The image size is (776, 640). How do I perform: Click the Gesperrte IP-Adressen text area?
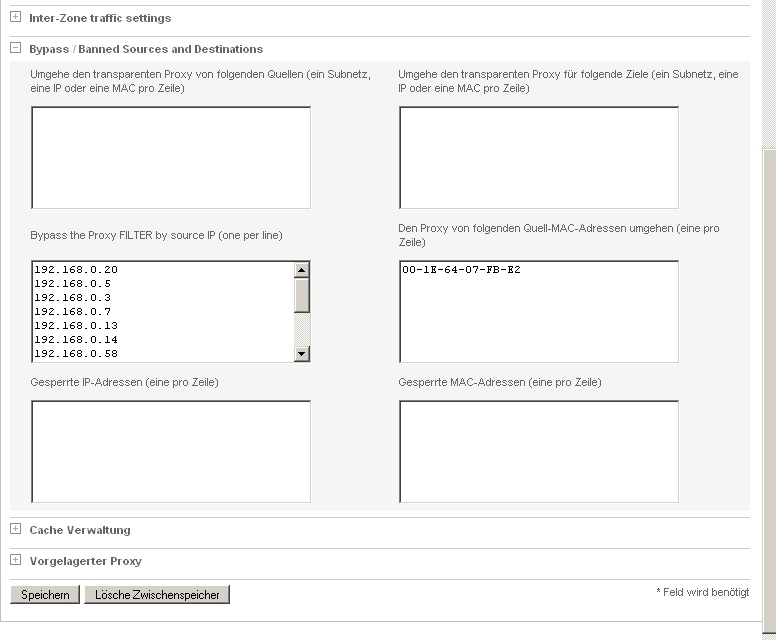pyautogui.click(x=170, y=451)
